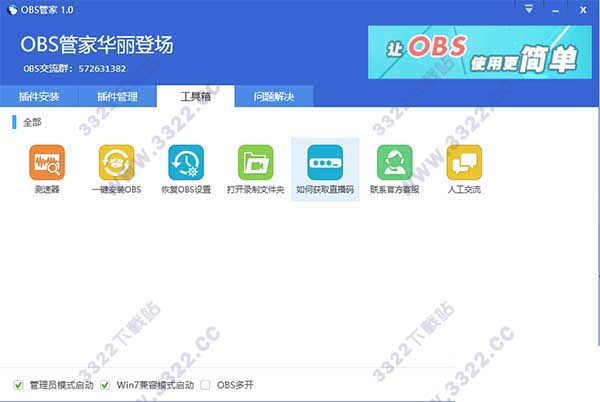Image resolution: width=600 pixels, height=402 pixels.
Task: Minimize the OBS管家 window
Action: (x=556, y=10)
